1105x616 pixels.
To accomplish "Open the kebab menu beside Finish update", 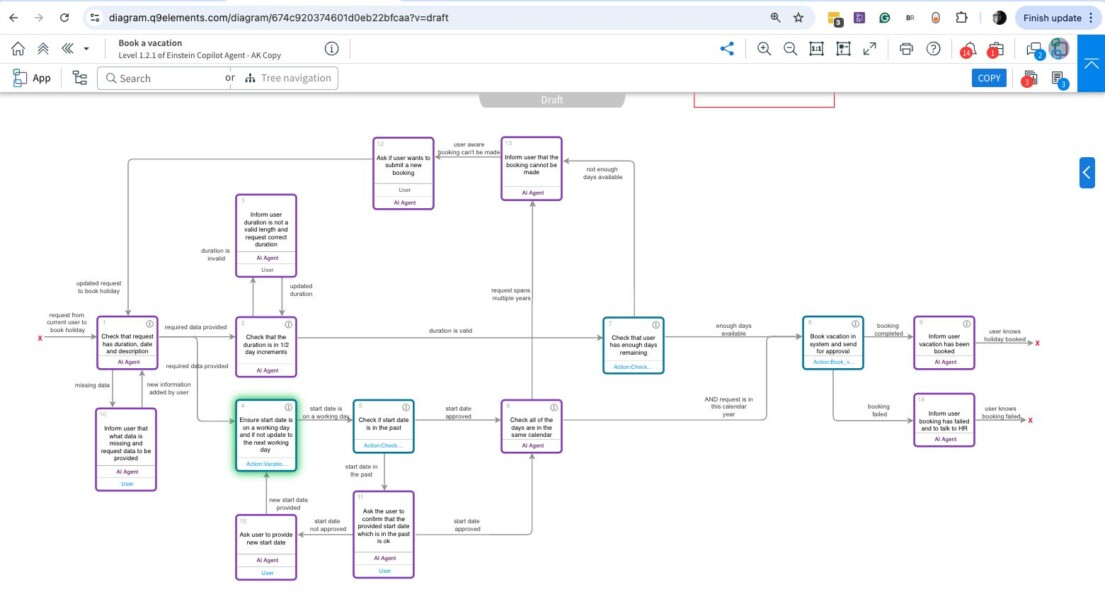I will pos(1093,17).
